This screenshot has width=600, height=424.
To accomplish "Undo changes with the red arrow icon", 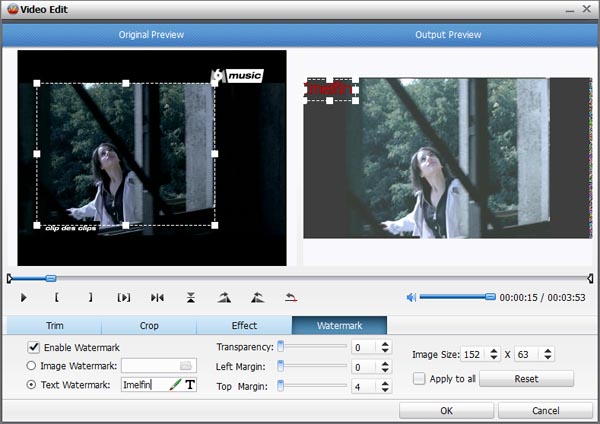I will (x=291, y=297).
